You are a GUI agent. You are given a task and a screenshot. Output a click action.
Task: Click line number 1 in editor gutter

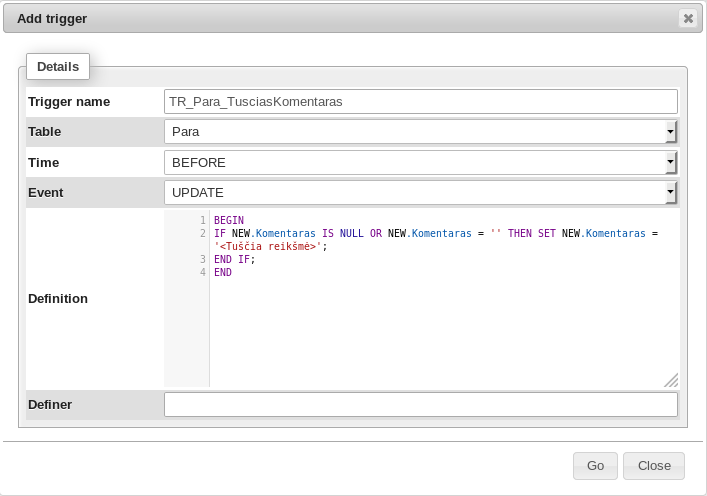(x=202, y=220)
